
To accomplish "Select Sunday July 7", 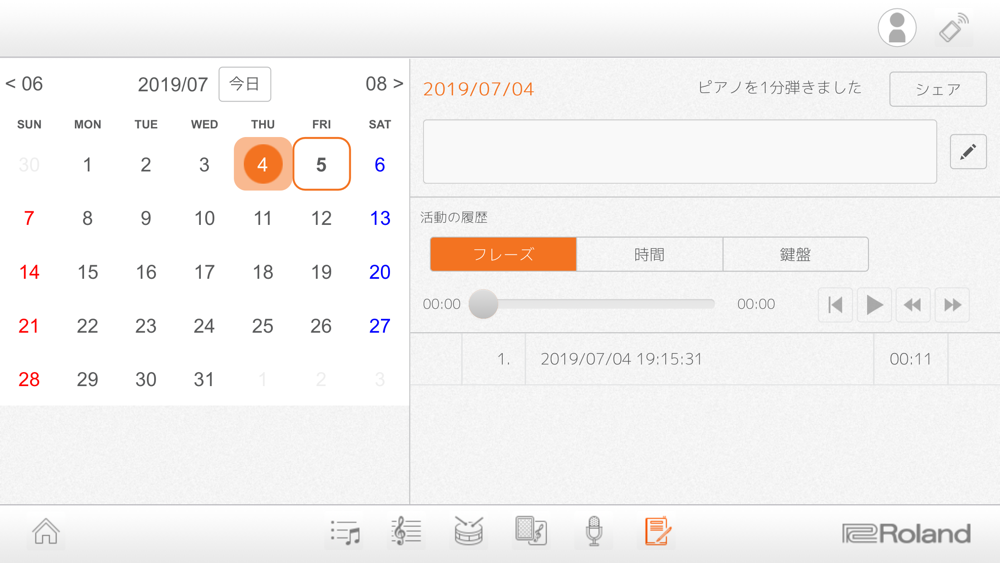I will click(x=29, y=219).
